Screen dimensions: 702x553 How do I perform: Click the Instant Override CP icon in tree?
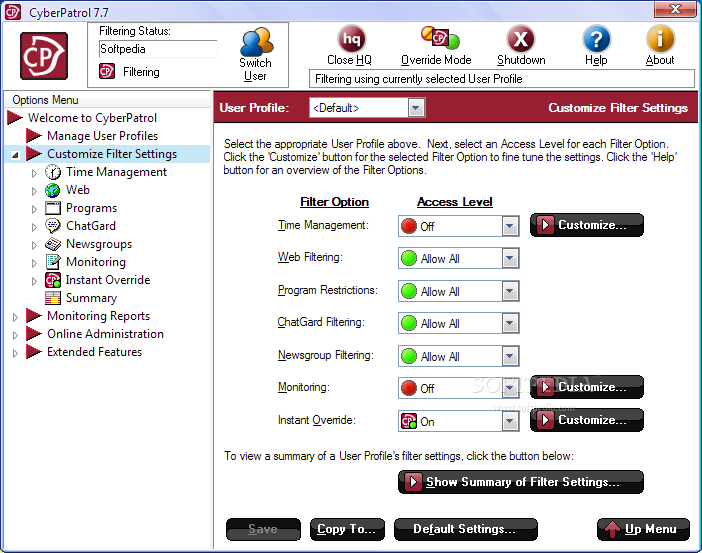pos(53,280)
